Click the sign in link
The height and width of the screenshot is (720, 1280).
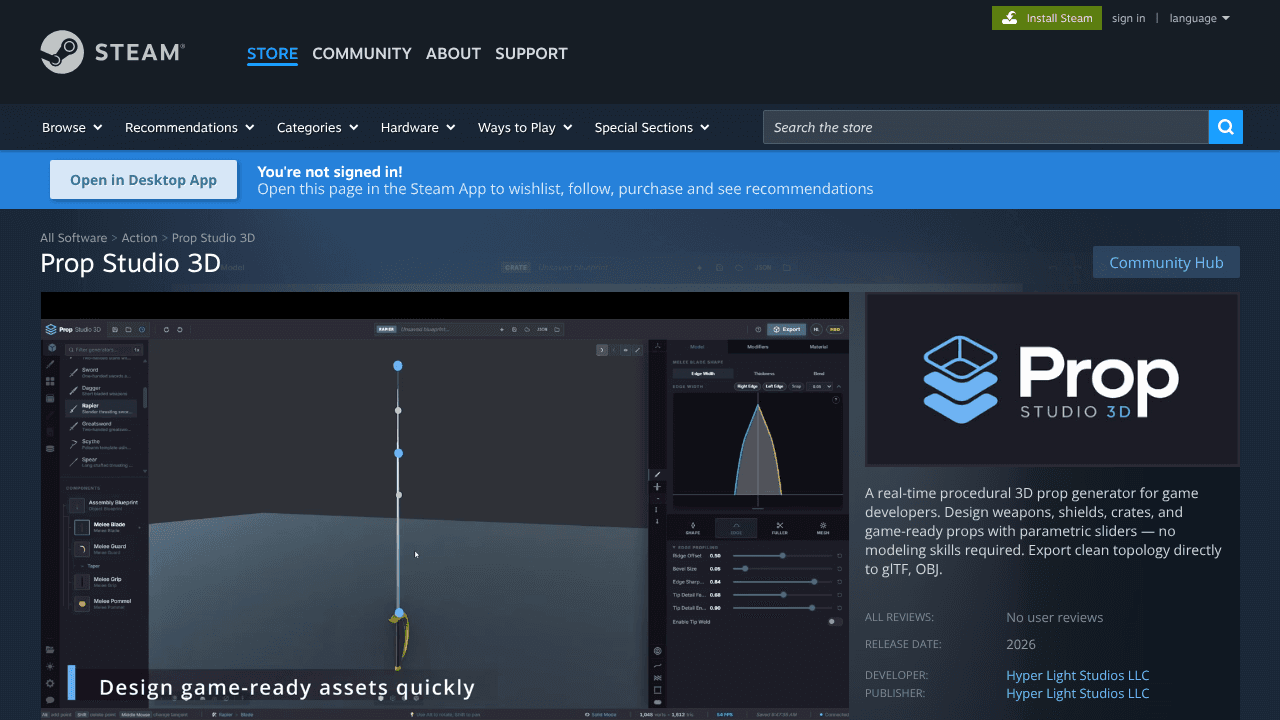pos(1129,18)
